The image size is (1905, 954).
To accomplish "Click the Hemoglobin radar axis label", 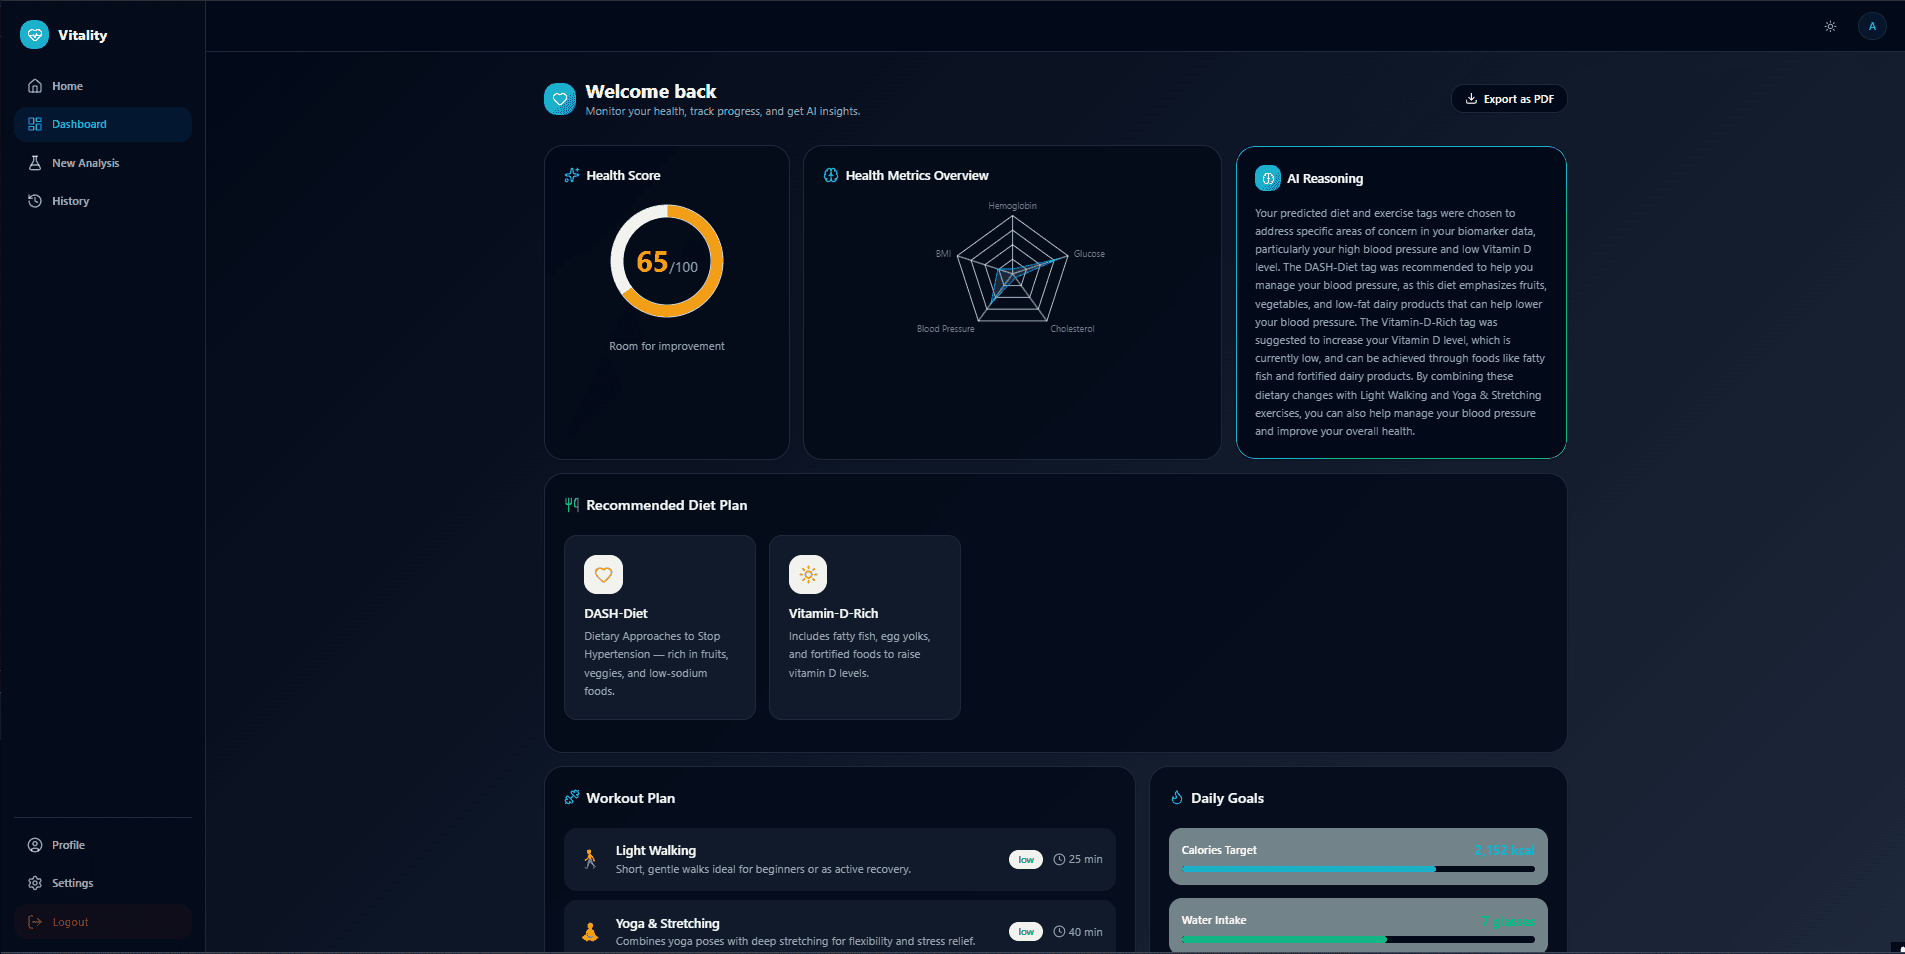I will [1012, 206].
